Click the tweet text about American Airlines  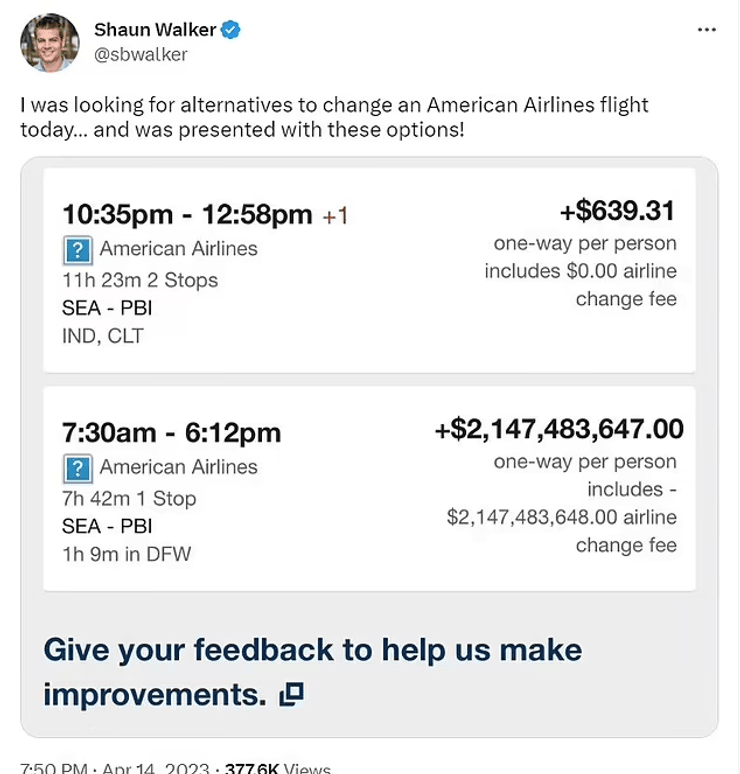[334, 117]
